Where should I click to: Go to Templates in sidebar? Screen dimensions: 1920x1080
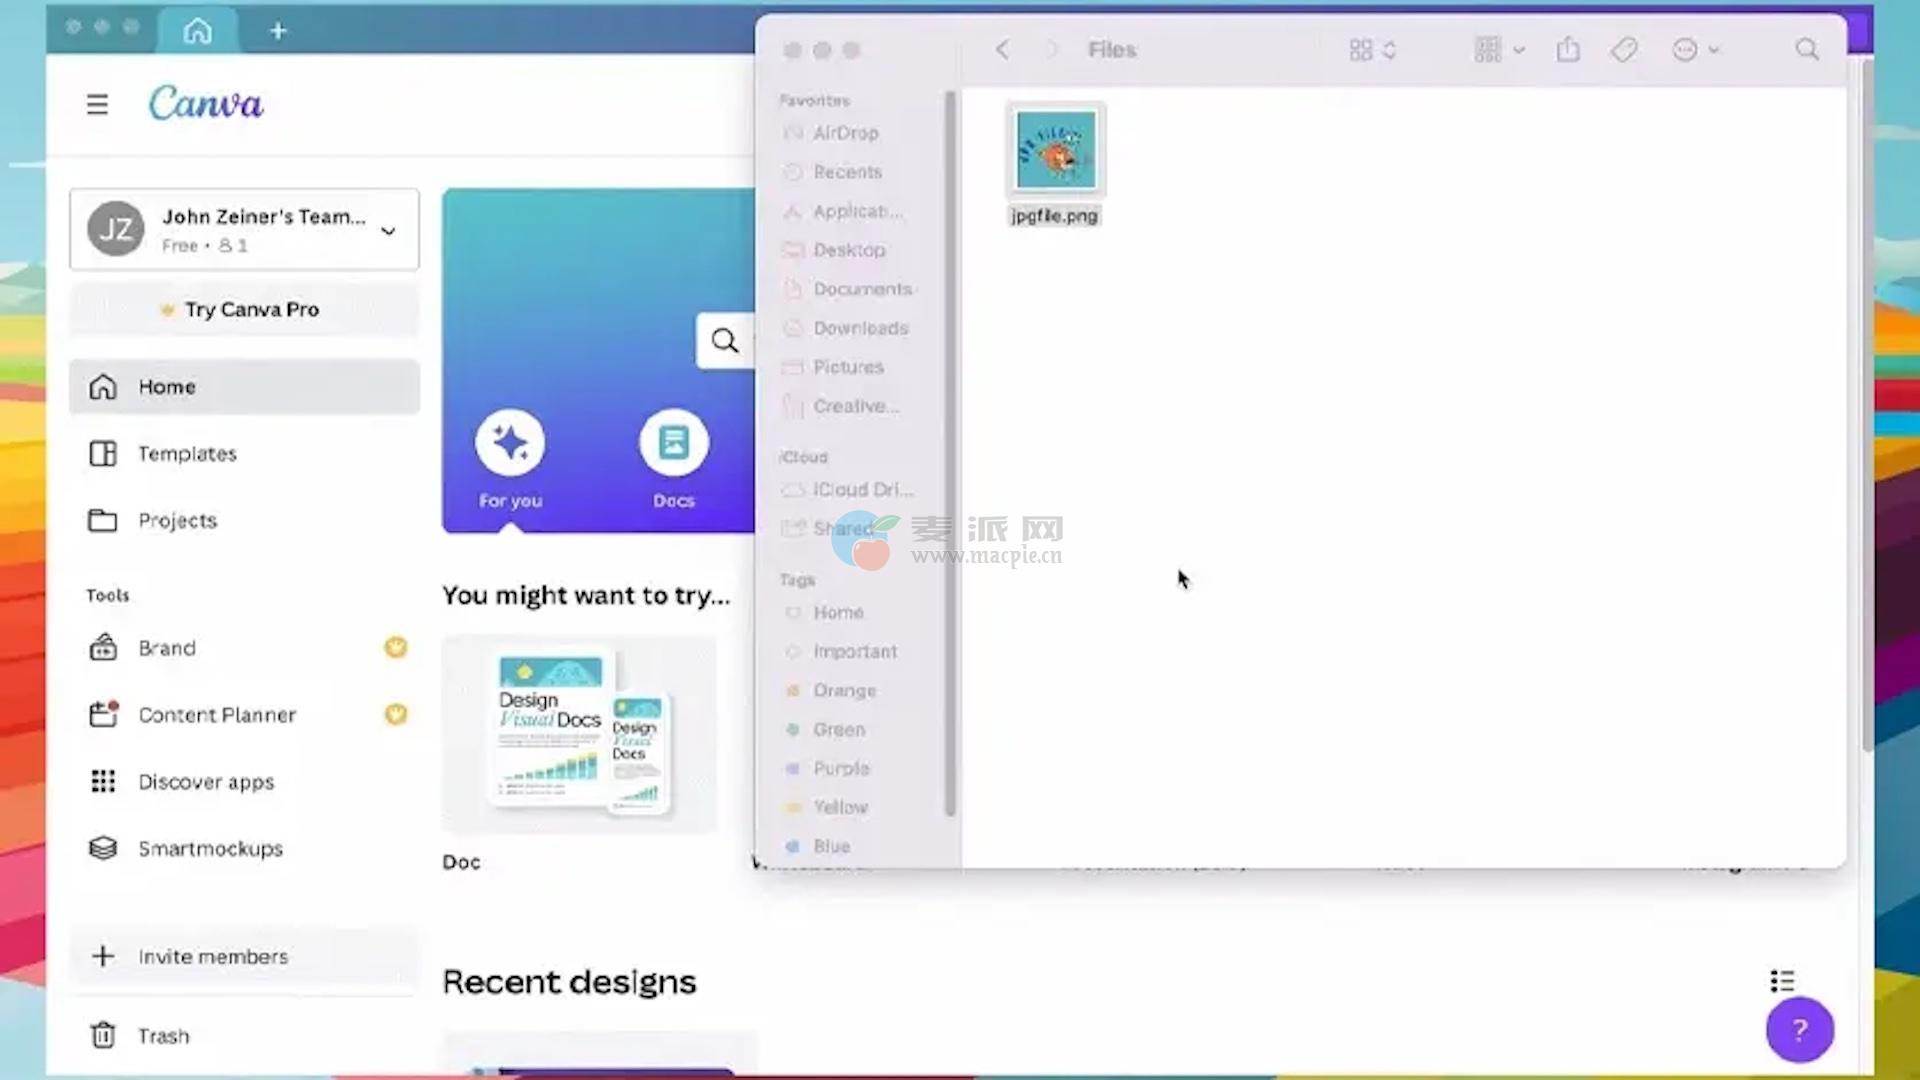(x=187, y=454)
